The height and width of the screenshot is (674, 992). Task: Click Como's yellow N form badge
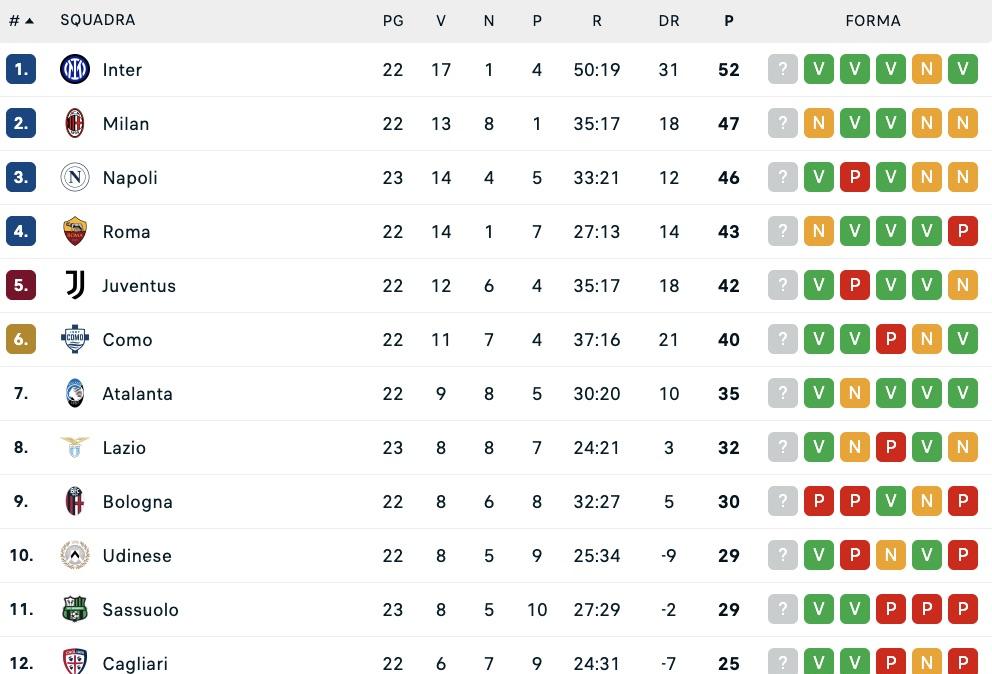[x=927, y=339]
